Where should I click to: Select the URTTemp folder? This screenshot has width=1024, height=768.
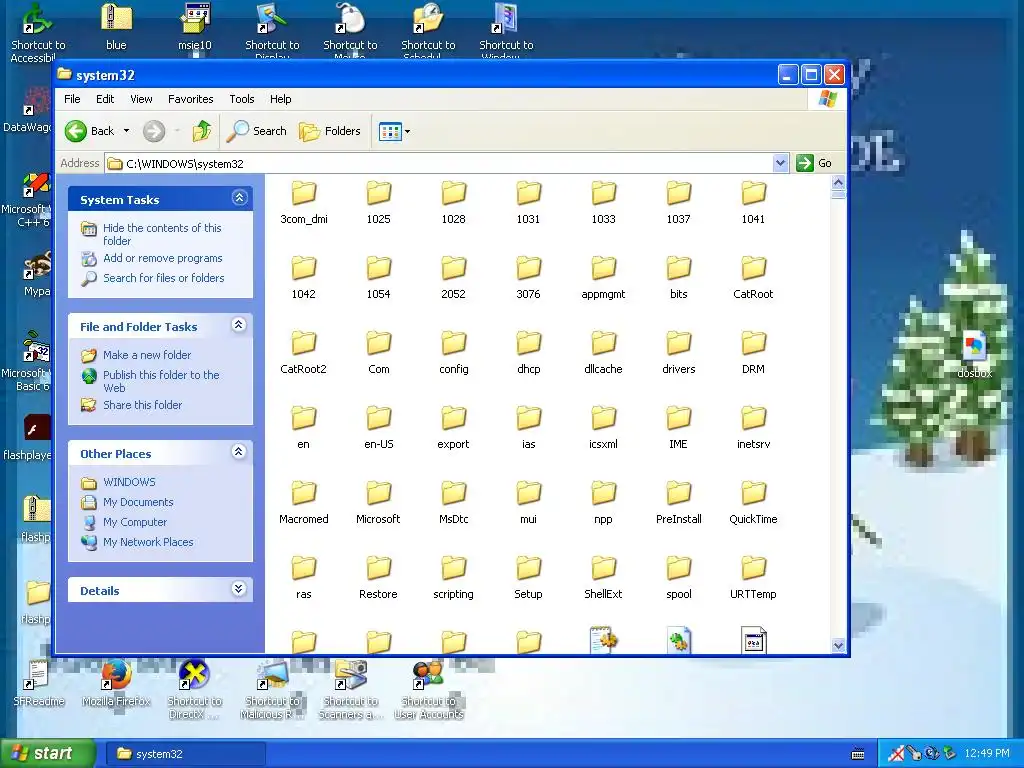pyautogui.click(x=753, y=579)
